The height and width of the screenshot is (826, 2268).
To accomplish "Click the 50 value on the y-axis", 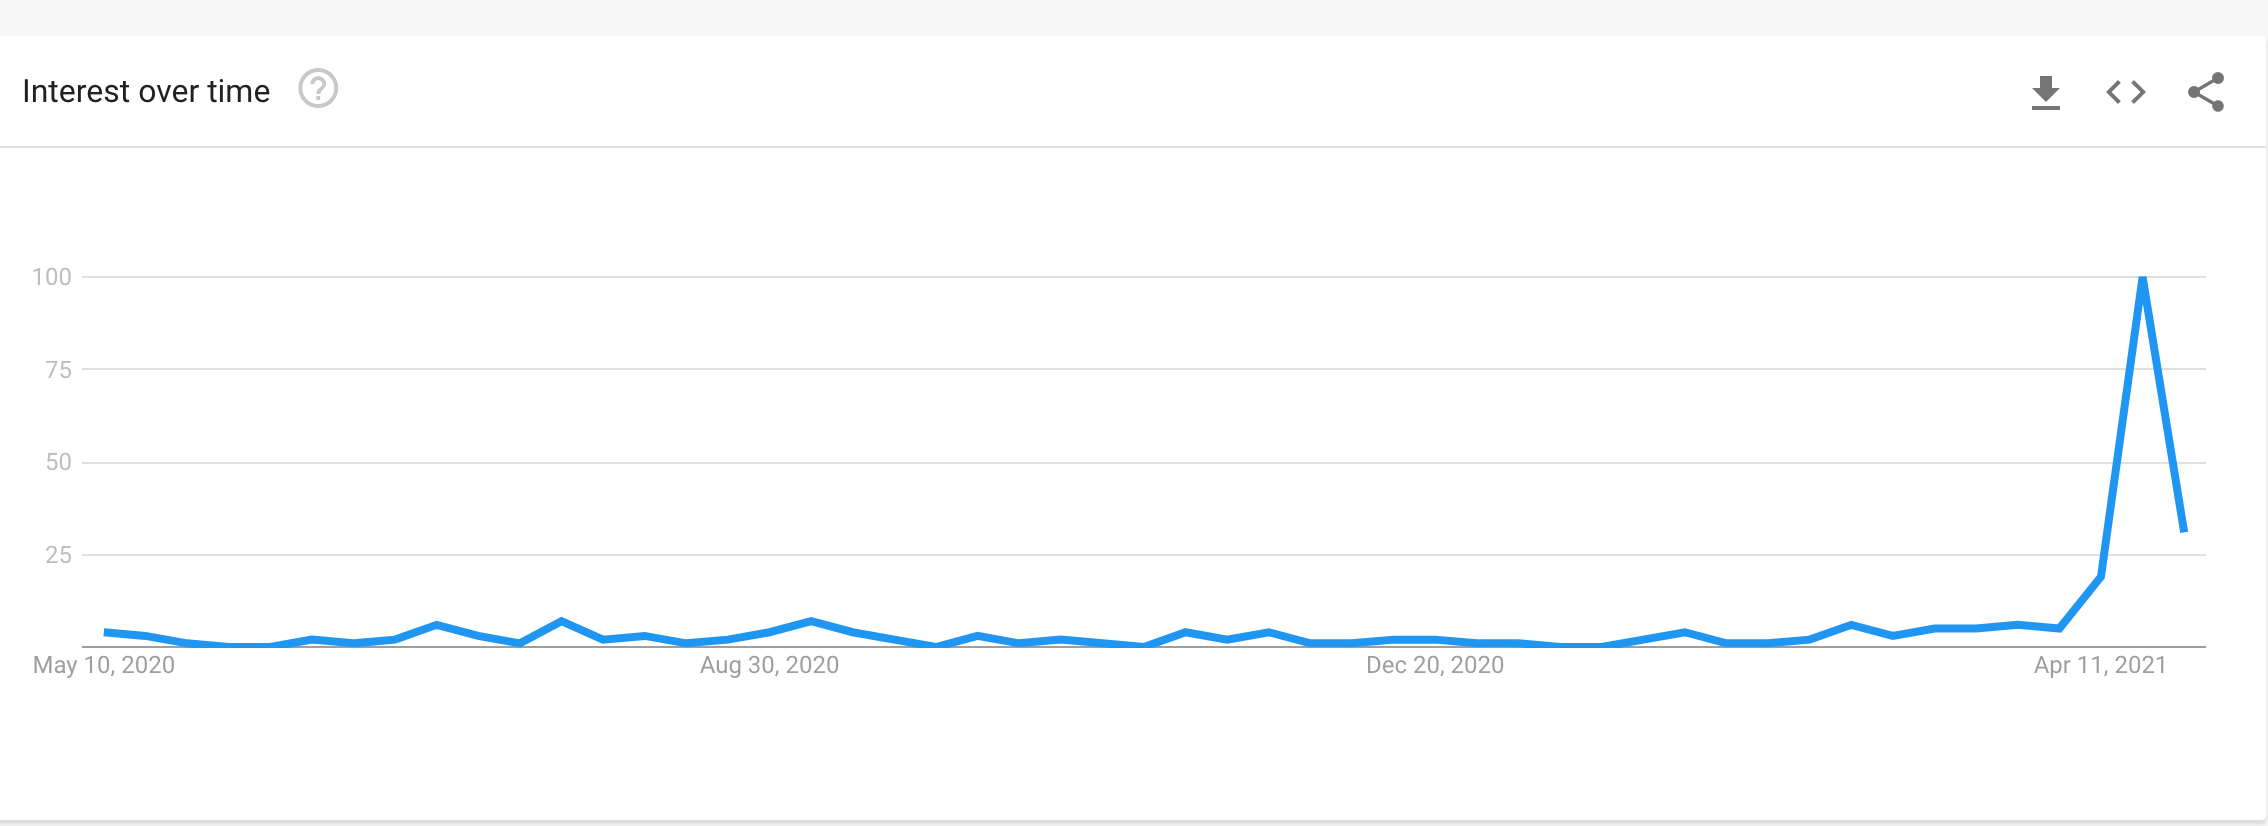I will [58, 462].
